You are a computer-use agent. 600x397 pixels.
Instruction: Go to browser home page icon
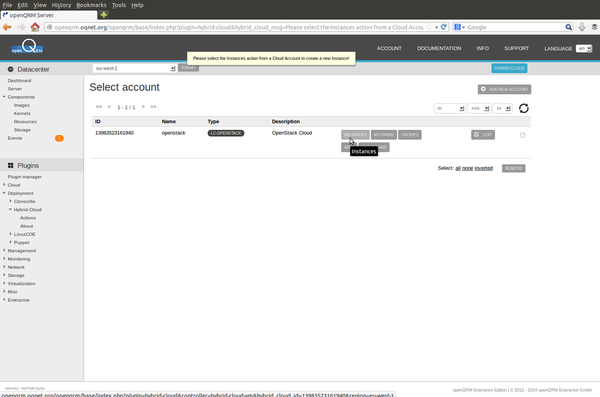coord(35,27)
